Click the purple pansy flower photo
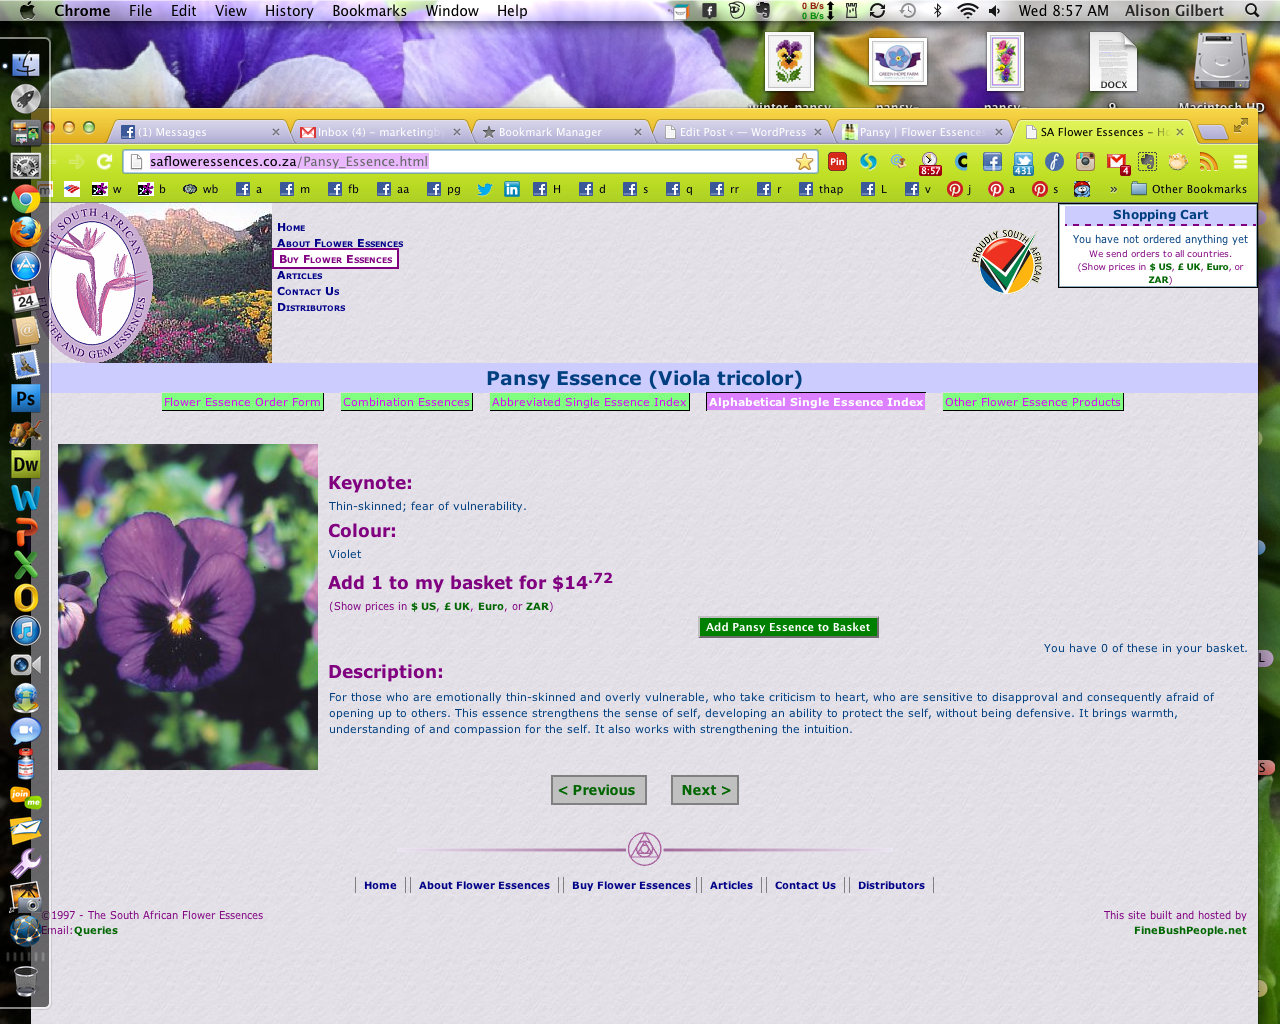 (188, 607)
